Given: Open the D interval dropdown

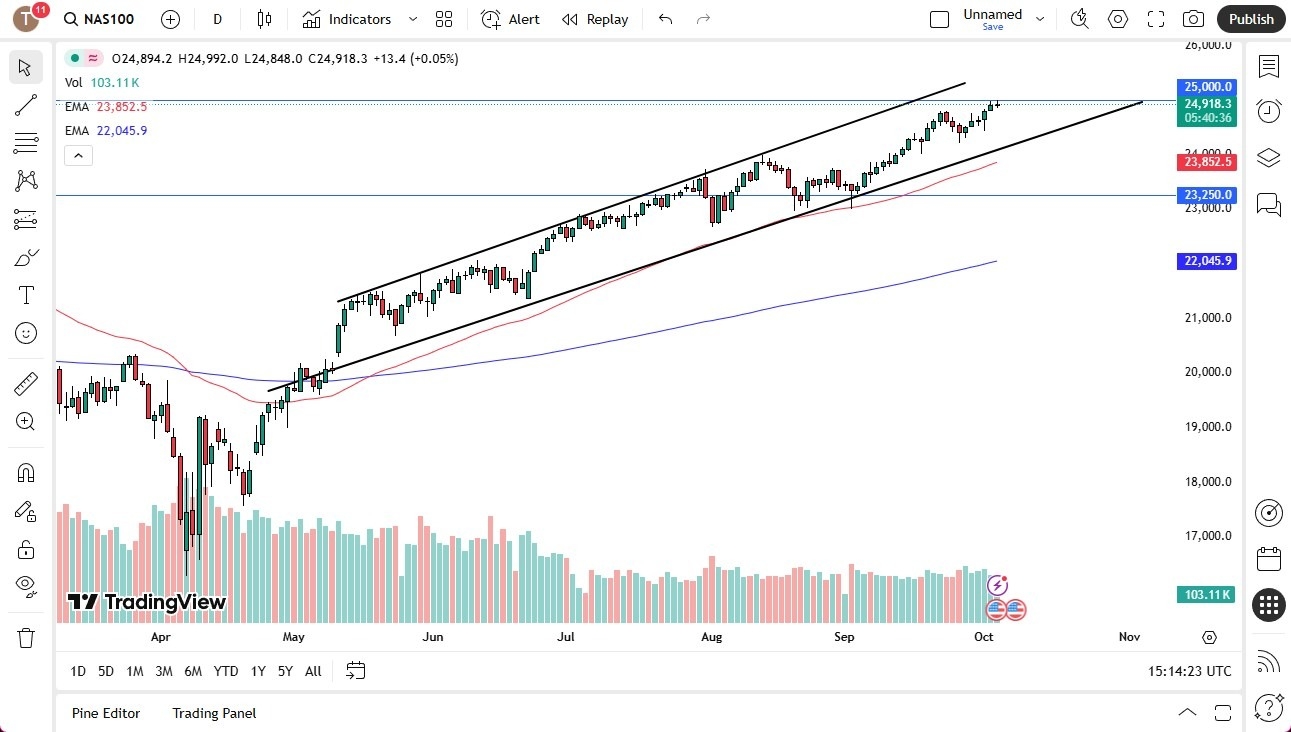Looking at the screenshot, I should tap(216, 18).
